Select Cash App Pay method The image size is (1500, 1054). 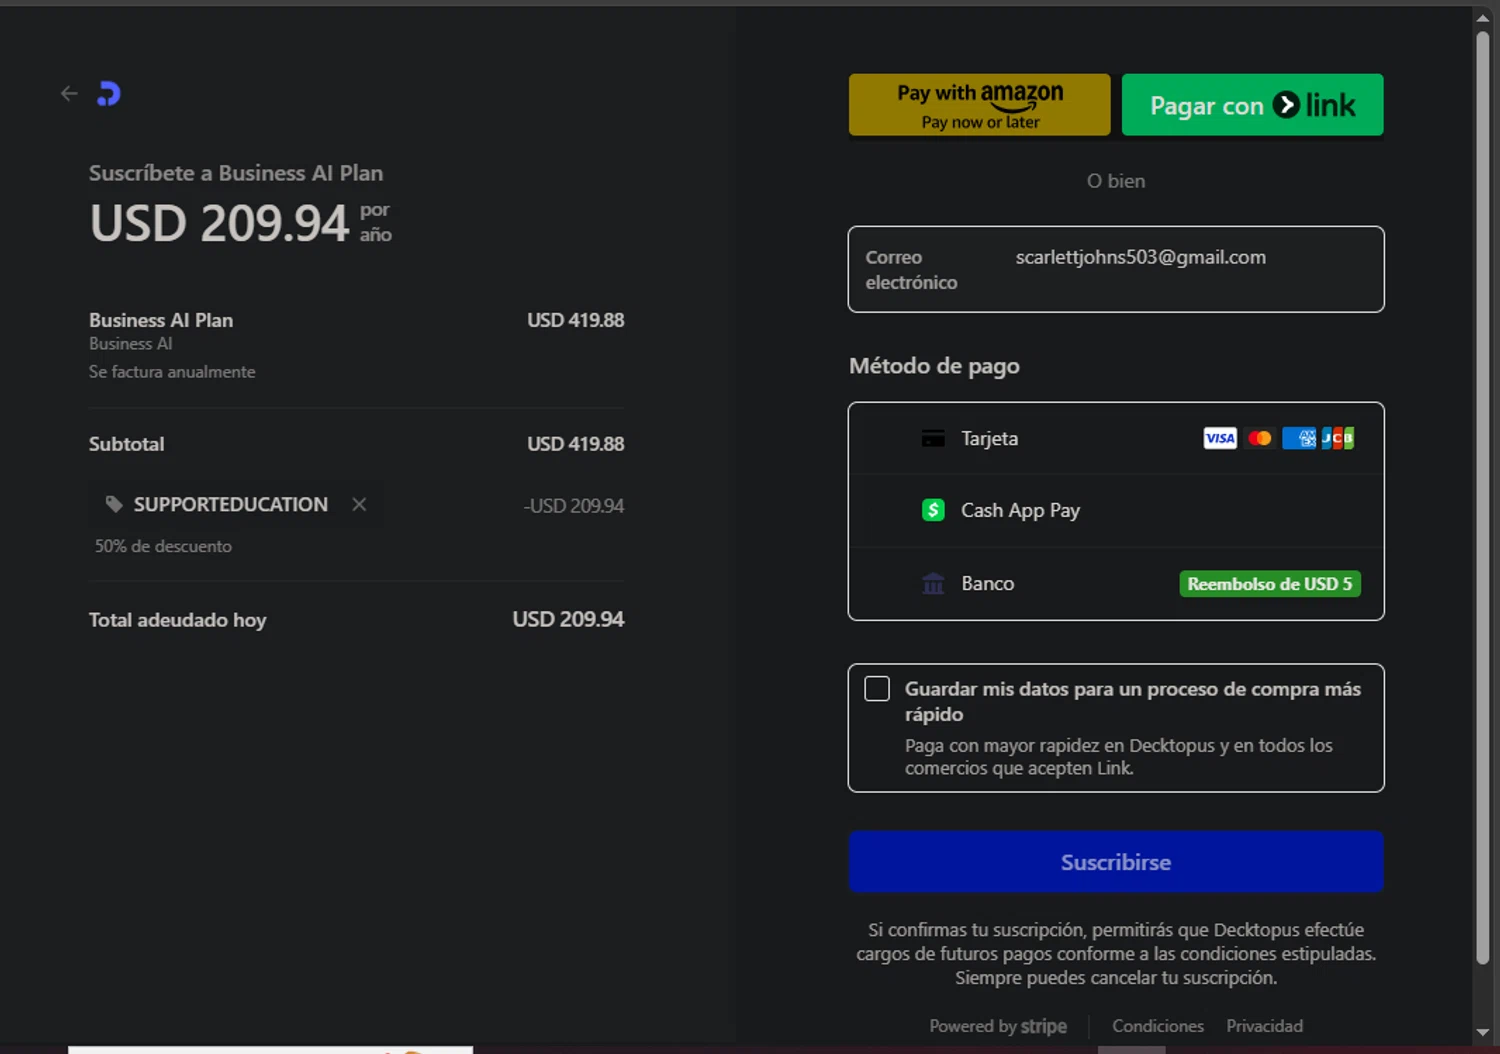pos(1116,510)
